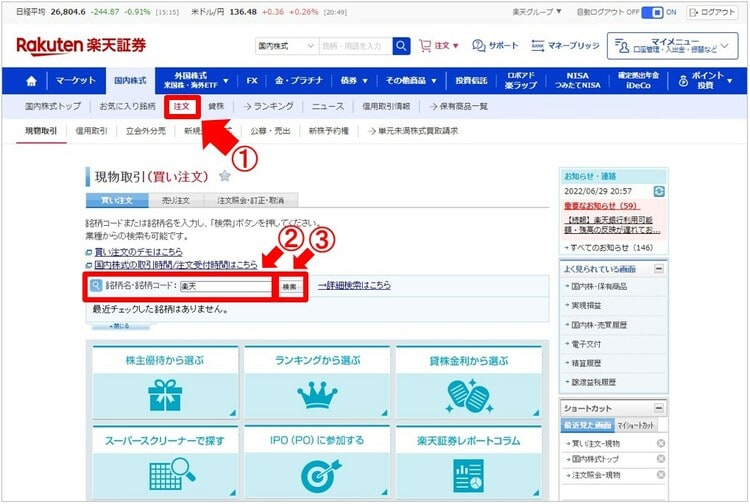Screen dimensions: 750x504
Task: Open the 投資信託 menu item
Action: click(471, 80)
